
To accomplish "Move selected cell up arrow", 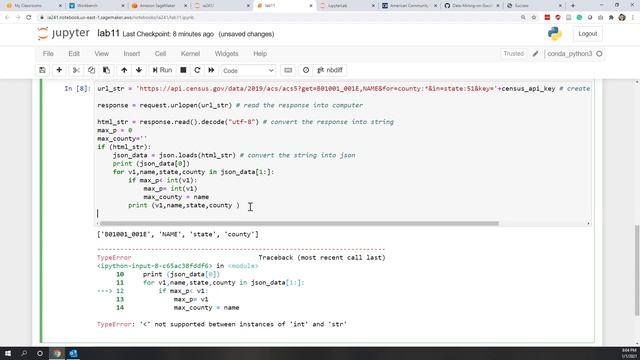I will pos(124,70).
